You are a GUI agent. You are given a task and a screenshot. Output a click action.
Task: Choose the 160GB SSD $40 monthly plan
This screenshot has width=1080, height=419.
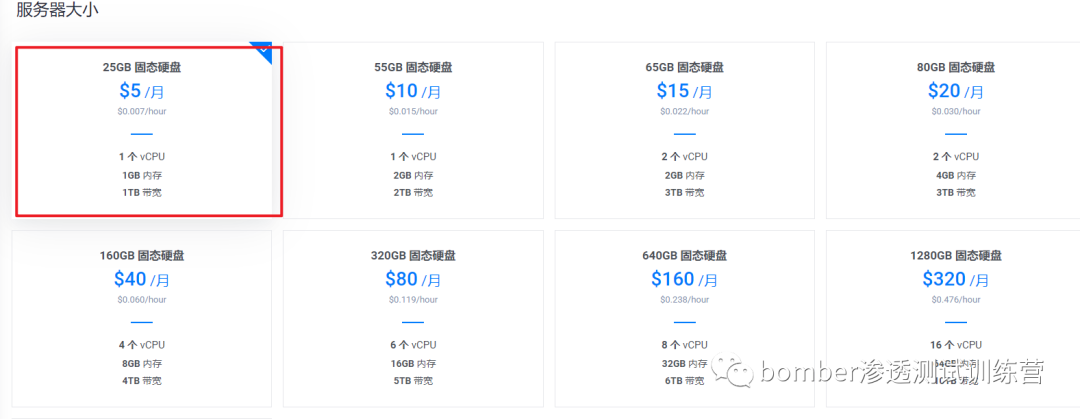(x=142, y=318)
